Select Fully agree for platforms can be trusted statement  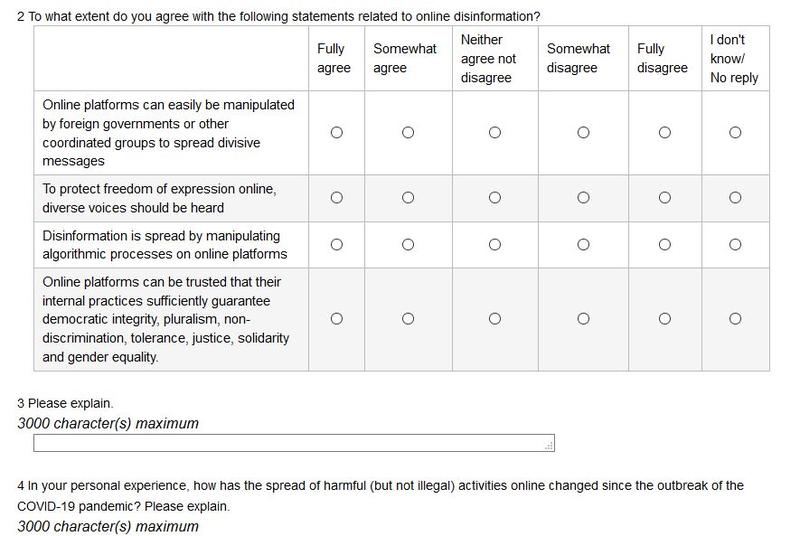[336, 319]
